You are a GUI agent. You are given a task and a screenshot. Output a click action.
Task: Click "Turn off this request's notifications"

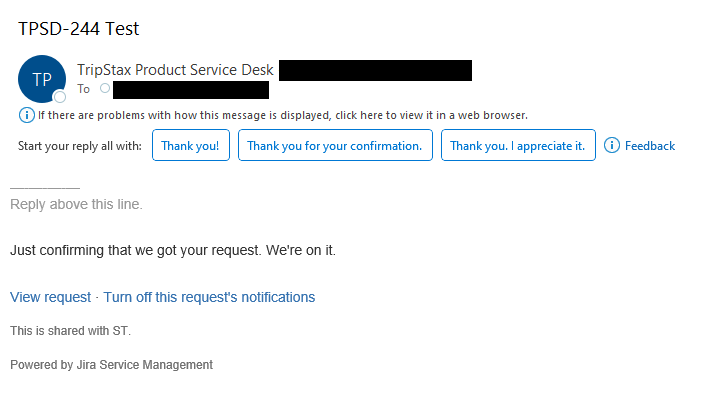coord(209,297)
